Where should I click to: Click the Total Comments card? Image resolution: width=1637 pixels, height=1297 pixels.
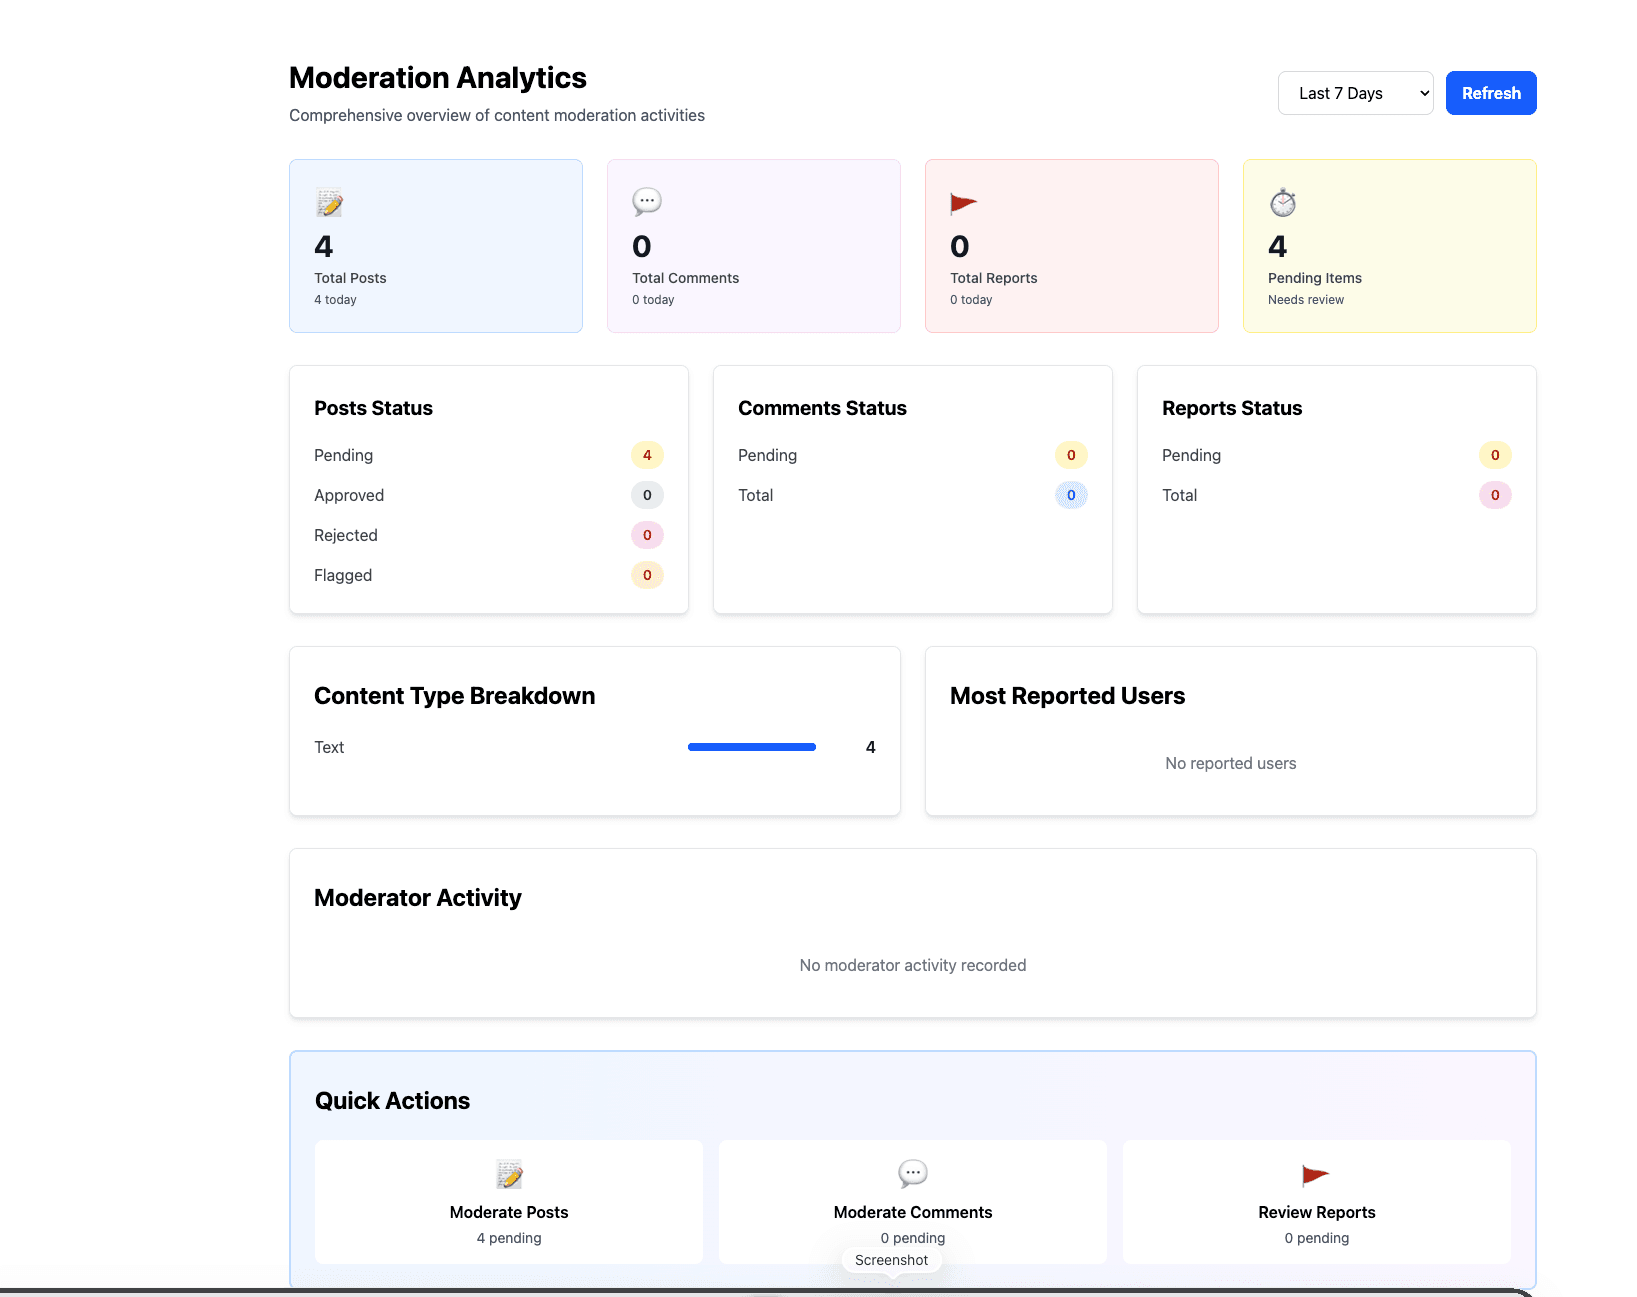(x=753, y=245)
